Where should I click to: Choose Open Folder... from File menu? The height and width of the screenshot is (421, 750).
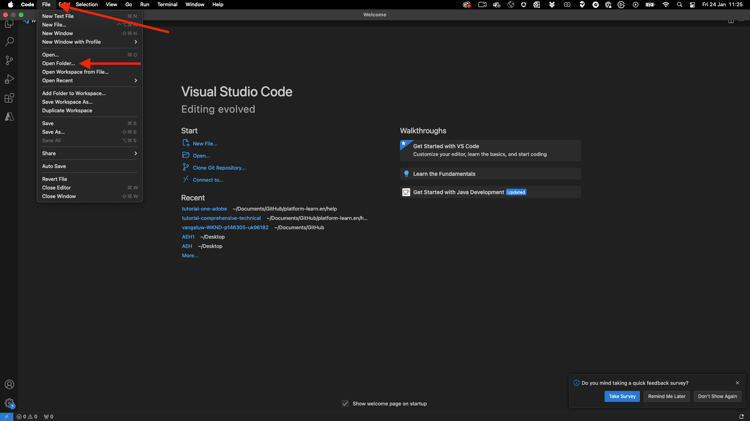[59, 63]
